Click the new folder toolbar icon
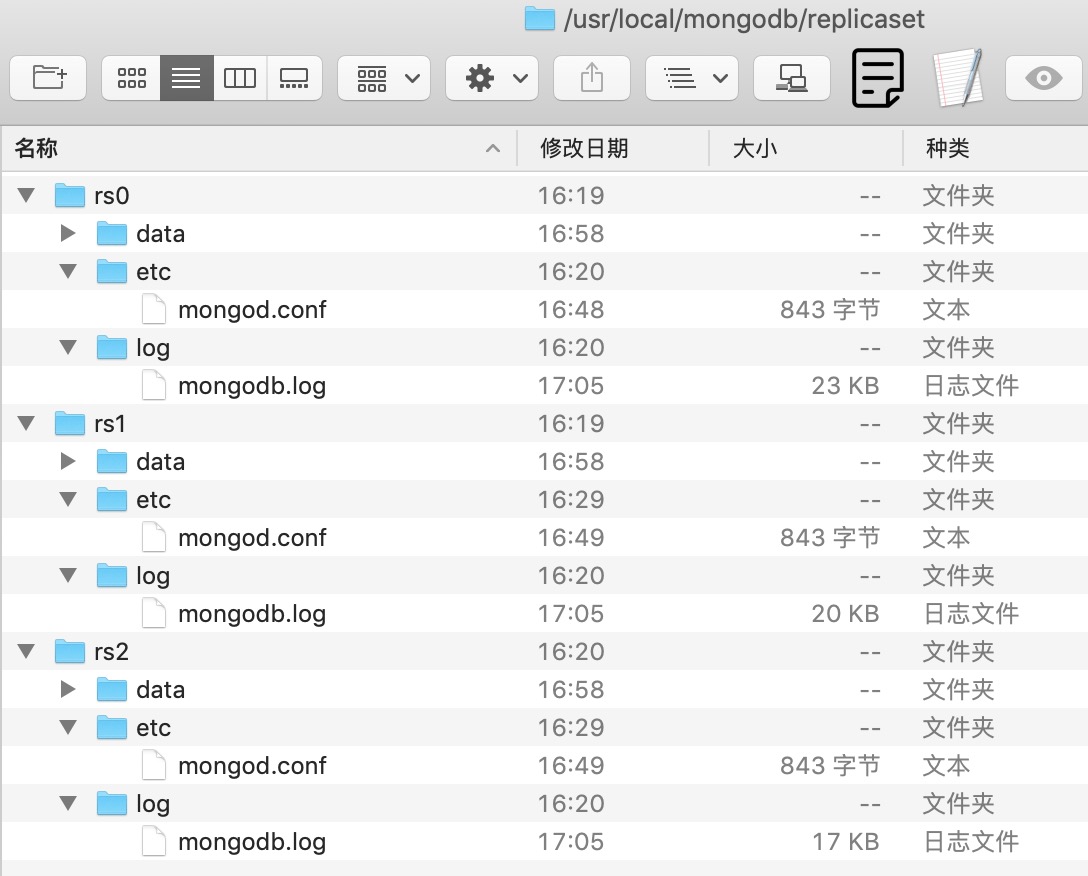This screenshot has width=1088, height=876. pos(48,78)
